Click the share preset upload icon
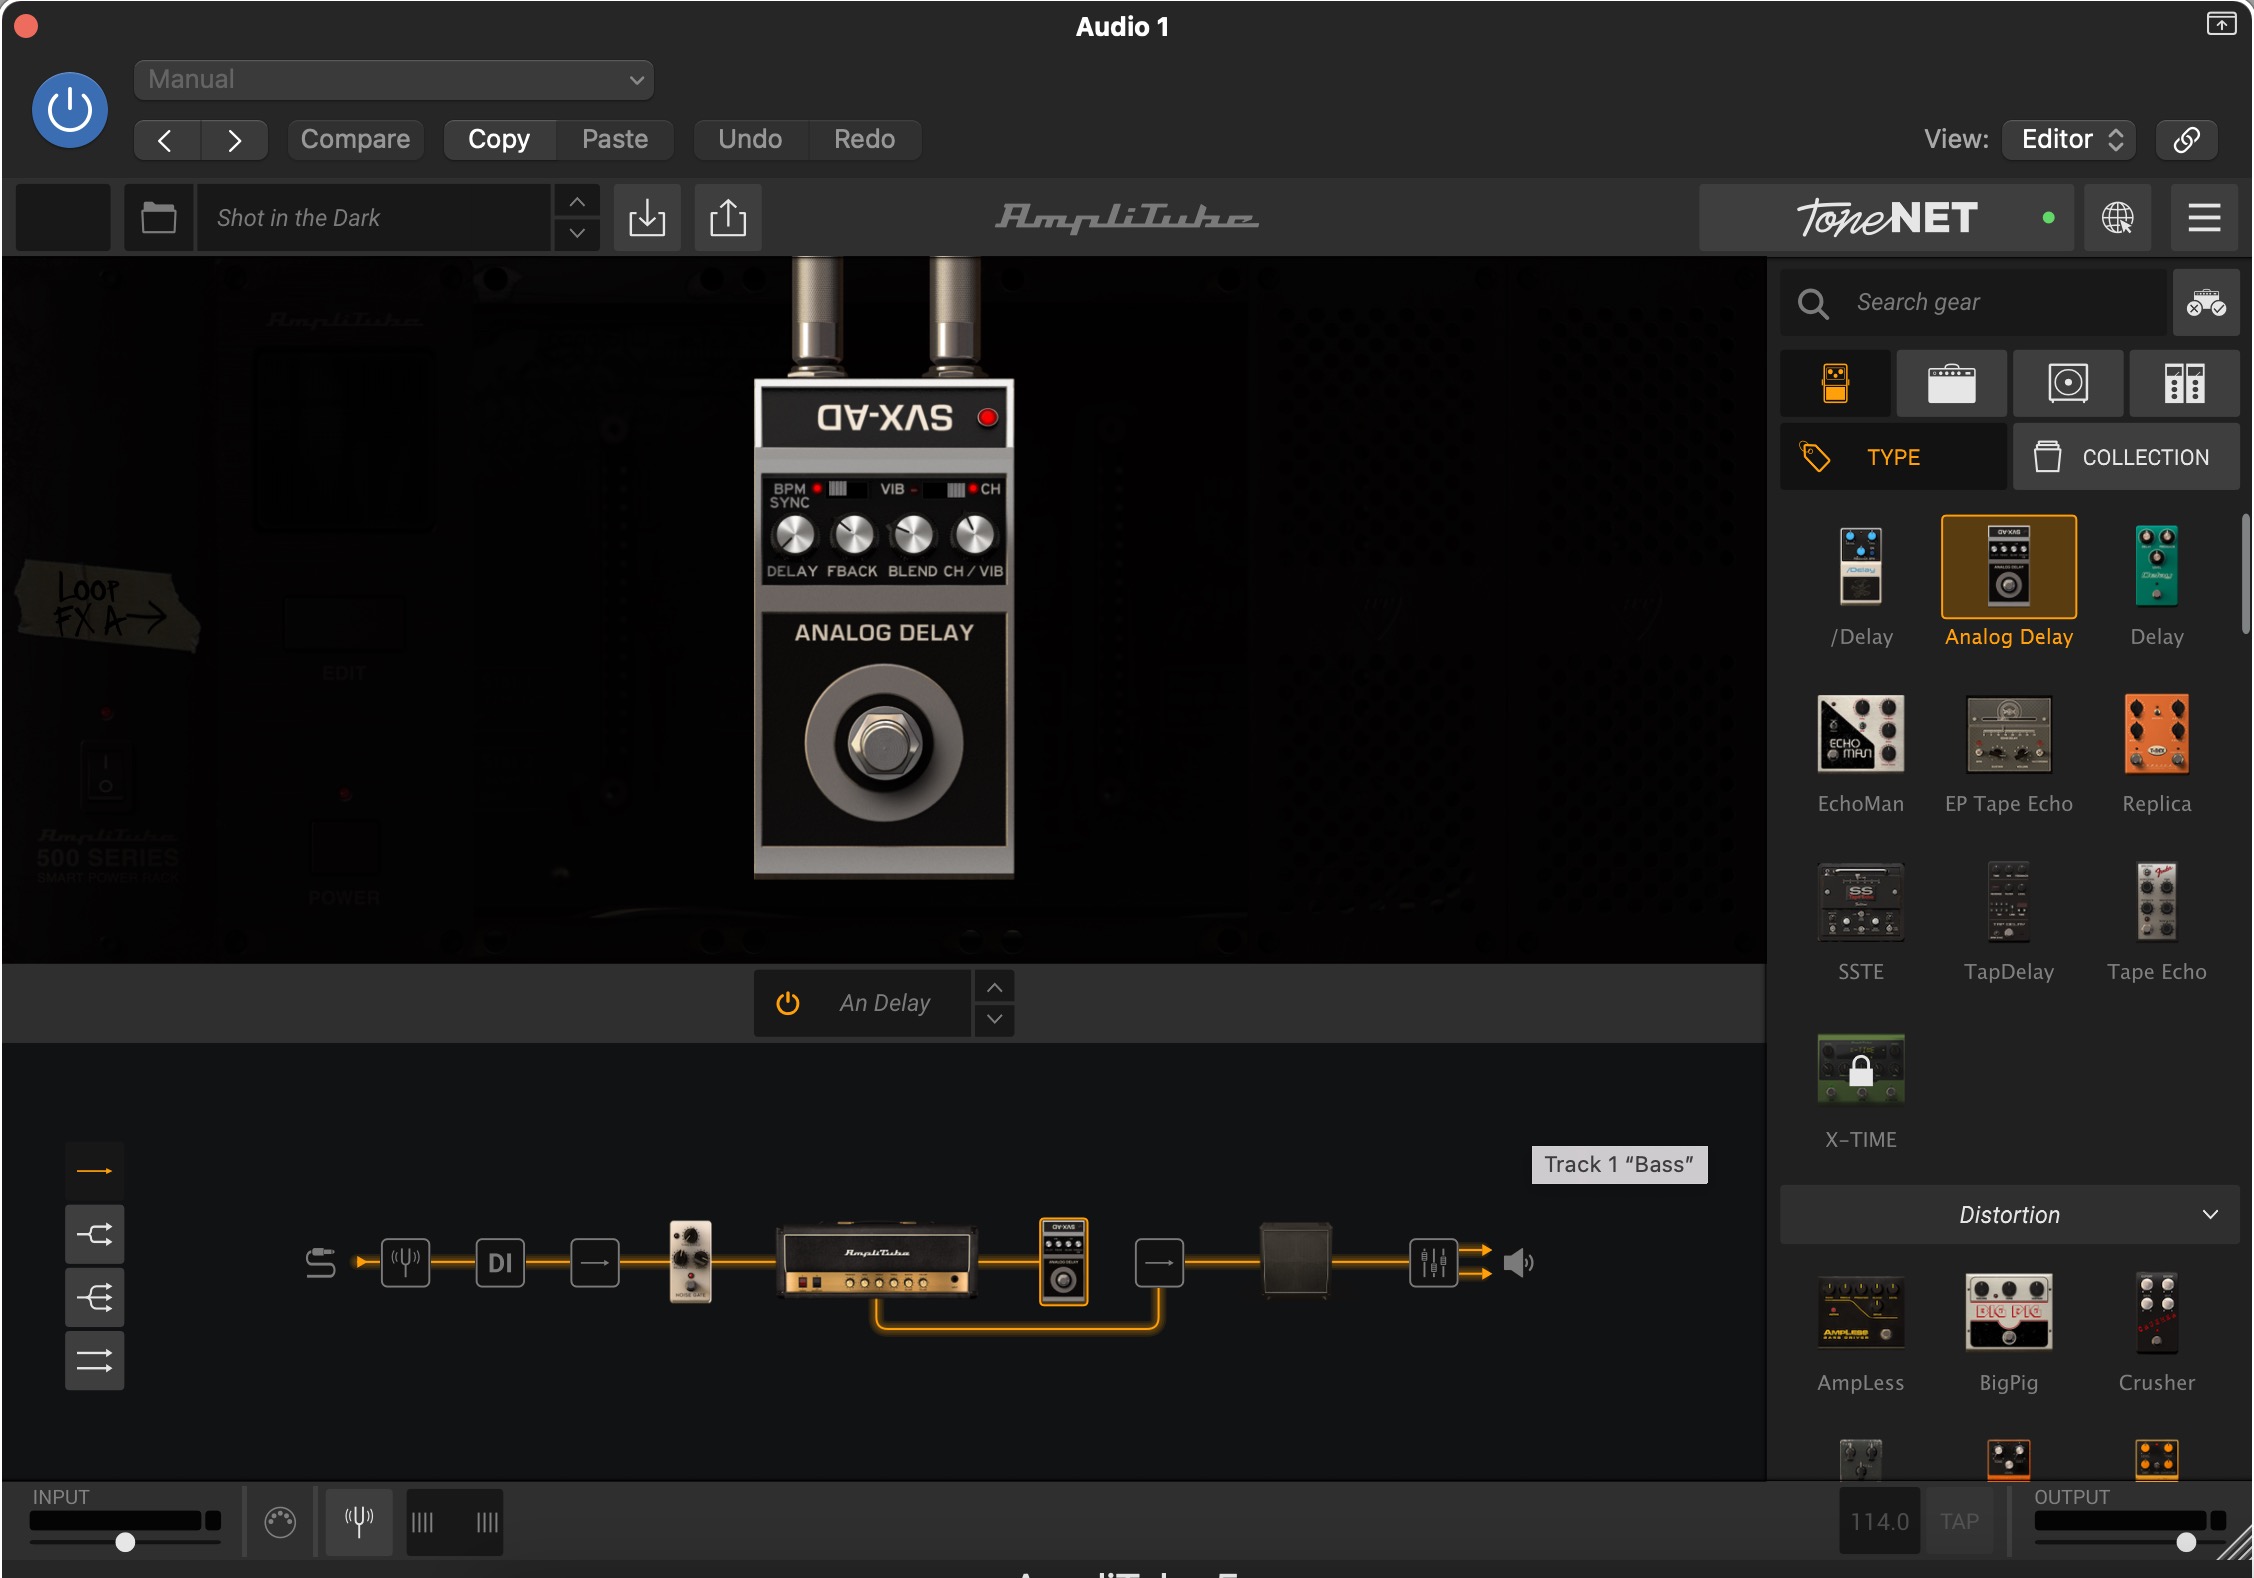This screenshot has width=2254, height=1578. click(x=728, y=218)
